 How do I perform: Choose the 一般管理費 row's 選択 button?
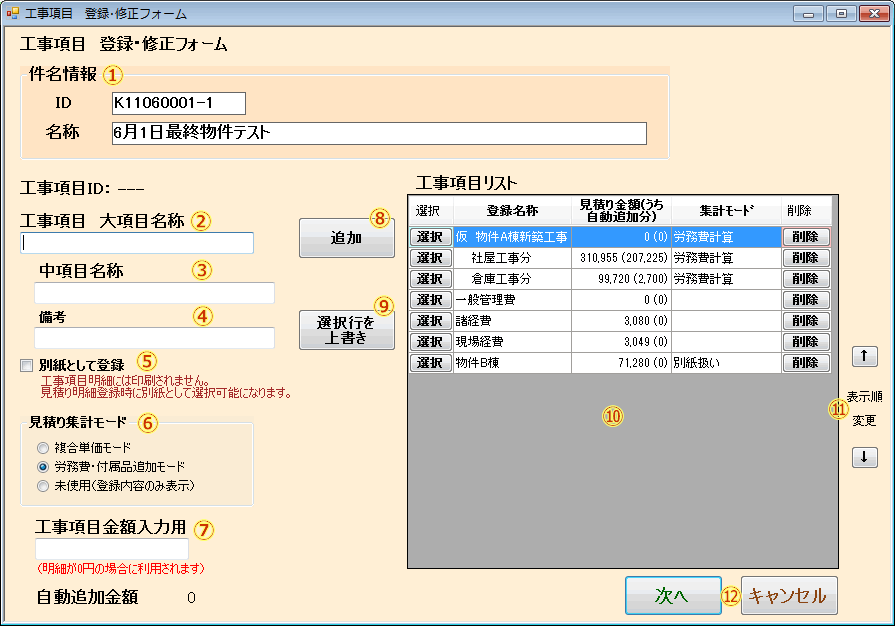point(430,300)
